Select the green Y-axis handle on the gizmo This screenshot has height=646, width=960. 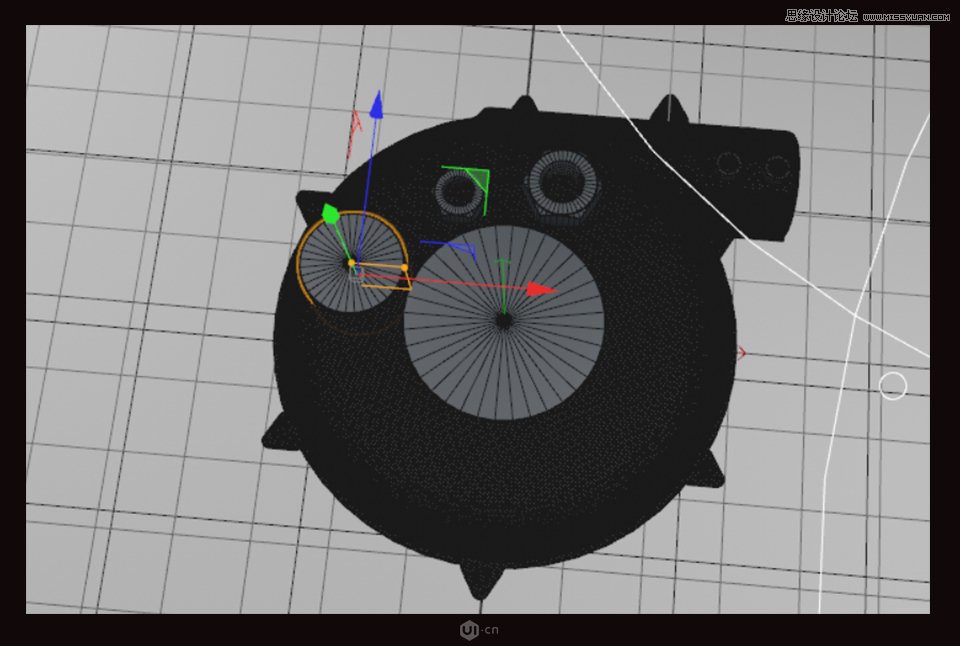pyautogui.click(x=330, y=212)
